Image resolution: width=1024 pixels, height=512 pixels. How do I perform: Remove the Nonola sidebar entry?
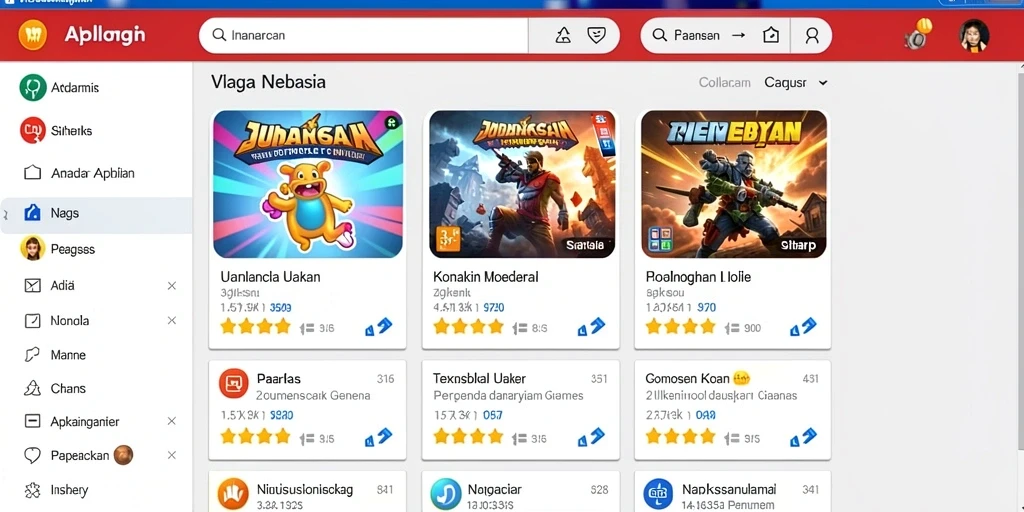pos(172,321)
